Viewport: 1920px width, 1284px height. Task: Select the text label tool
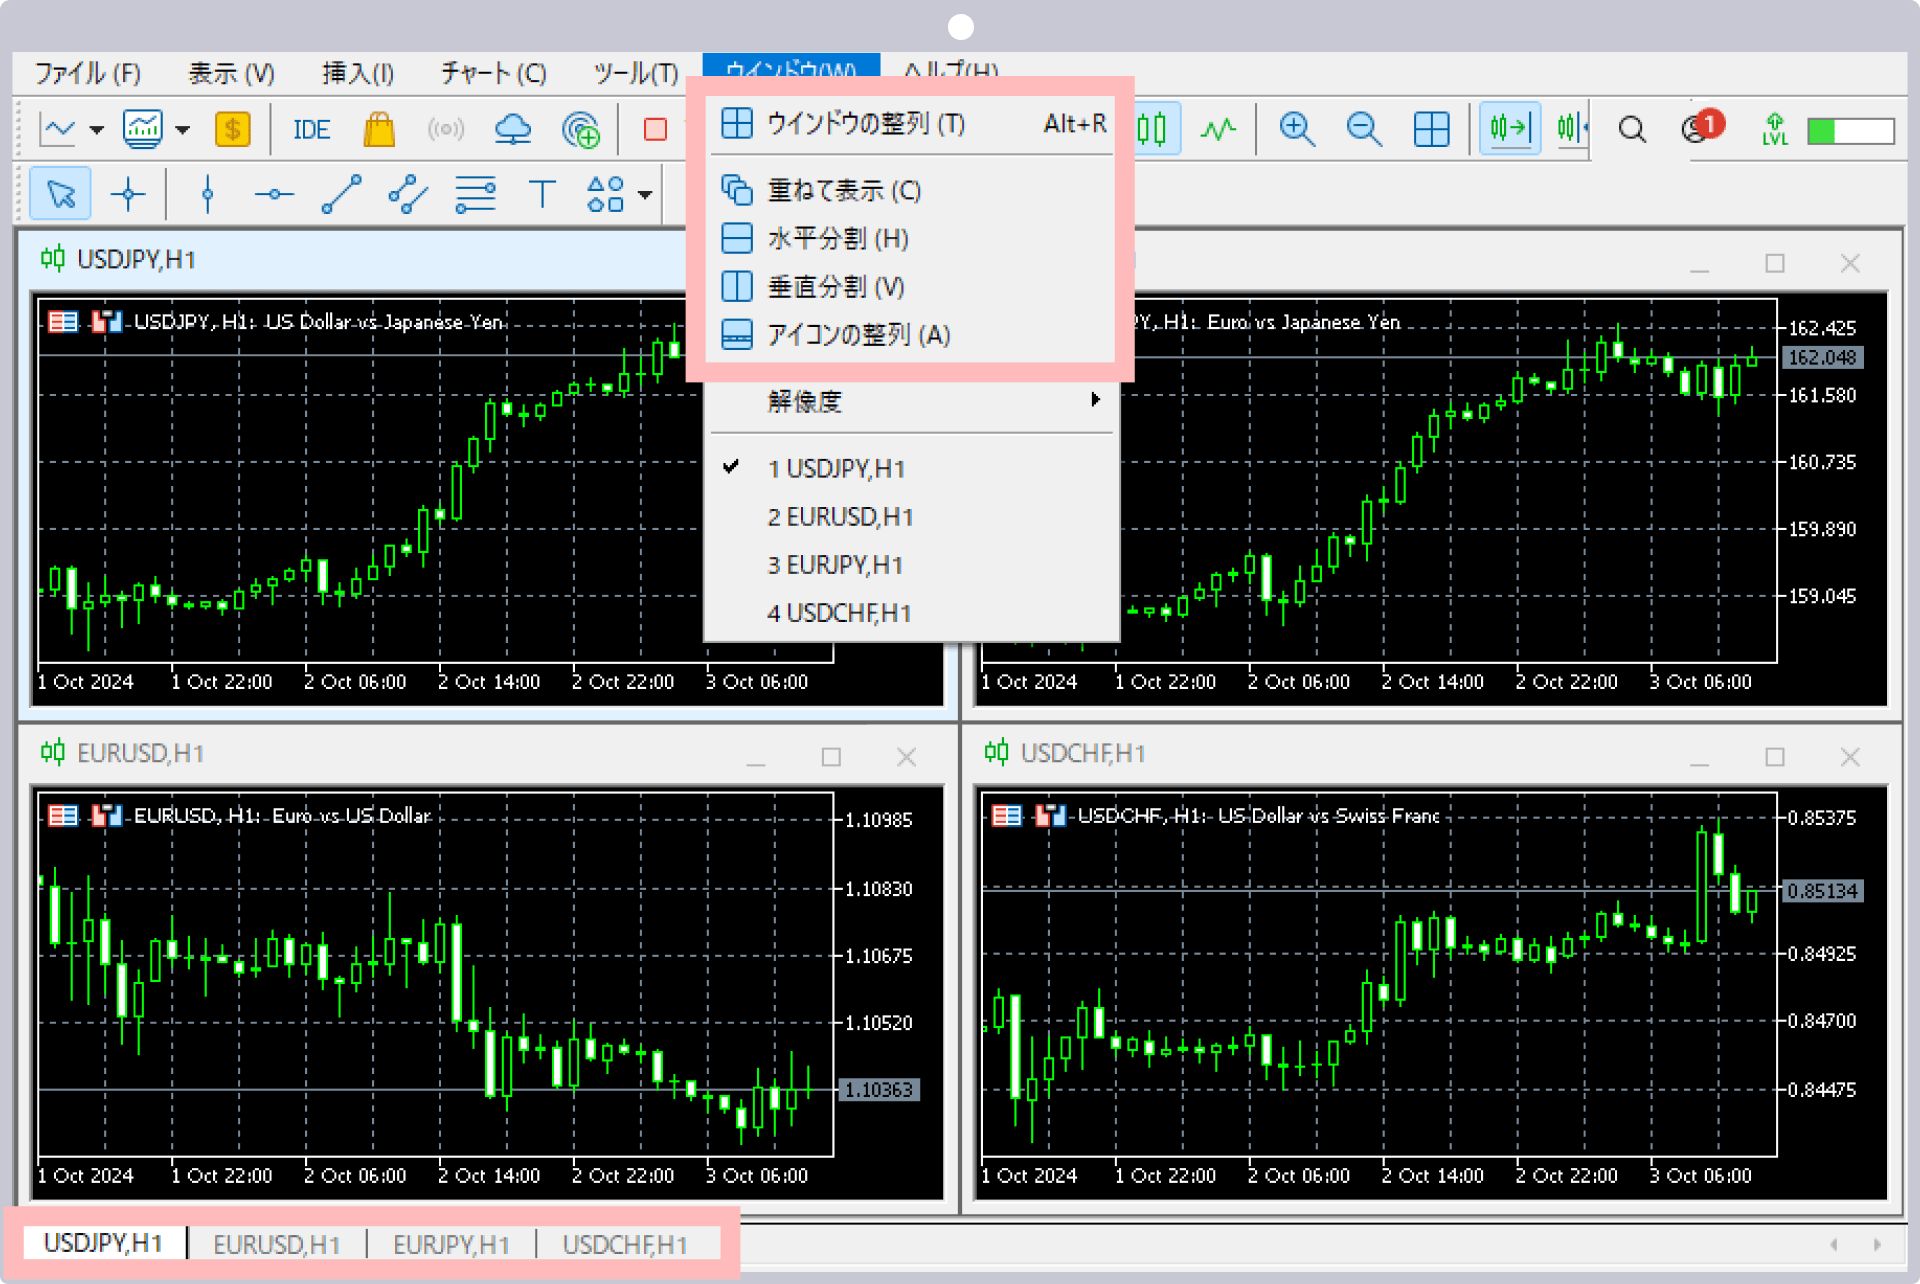click(x=541, y=194)
